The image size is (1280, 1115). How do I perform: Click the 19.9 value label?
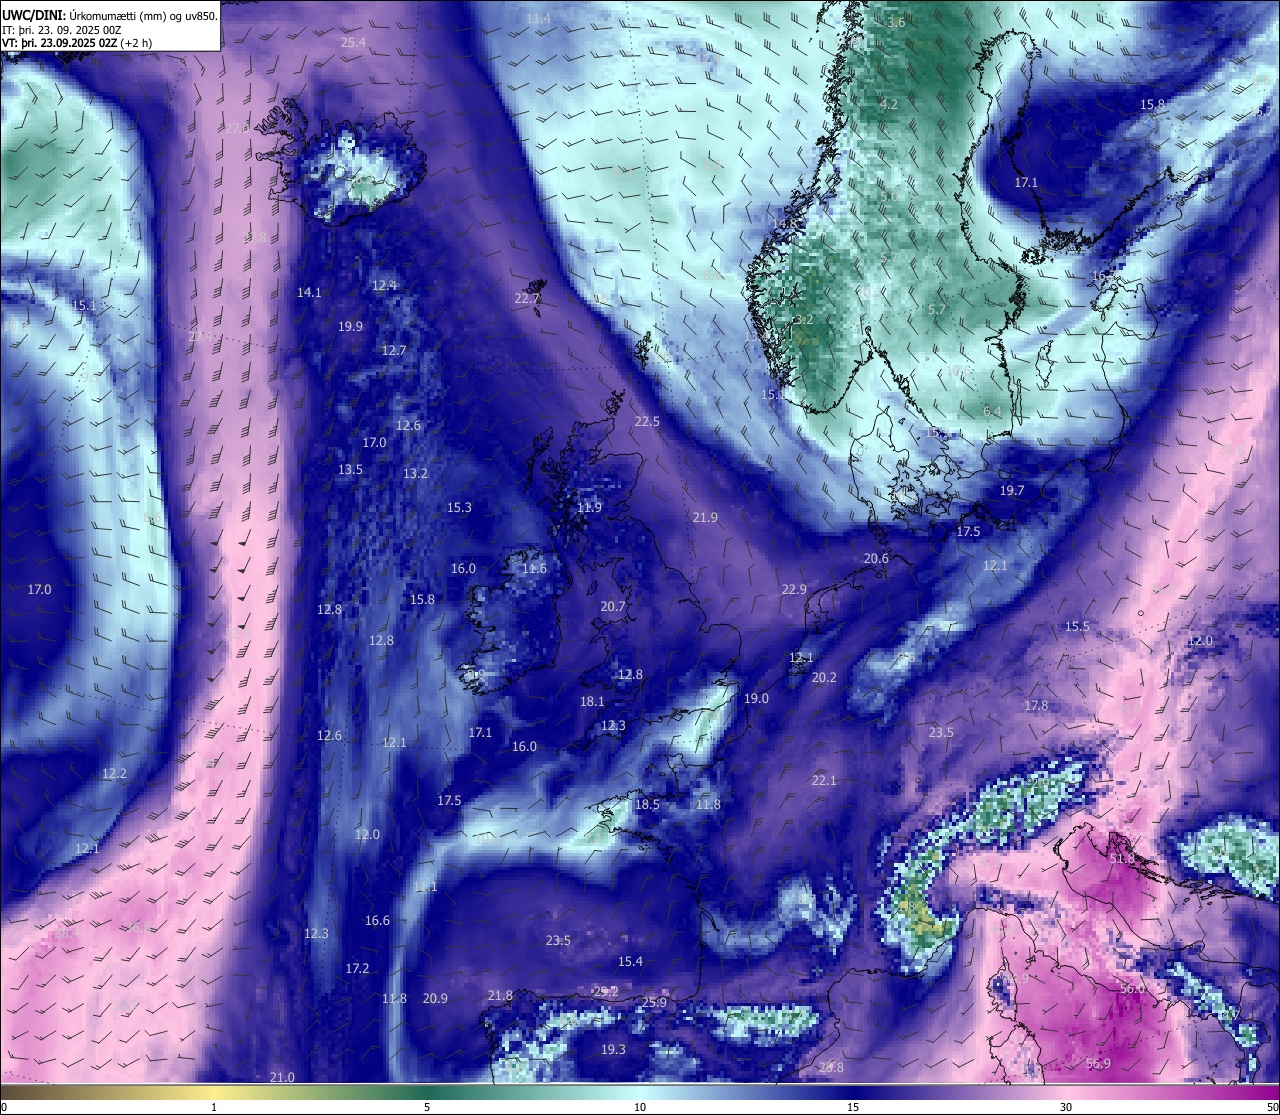pyautogui.click(x=350, y=326)
